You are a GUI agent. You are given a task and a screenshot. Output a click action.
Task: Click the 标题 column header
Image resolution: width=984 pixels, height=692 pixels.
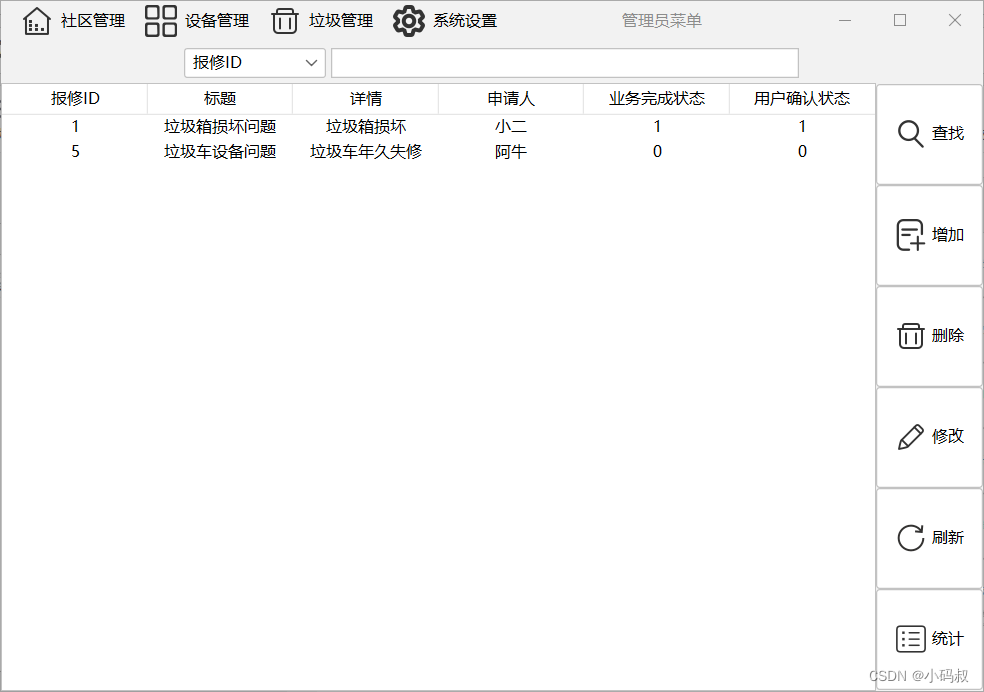[x=220, y=98]
